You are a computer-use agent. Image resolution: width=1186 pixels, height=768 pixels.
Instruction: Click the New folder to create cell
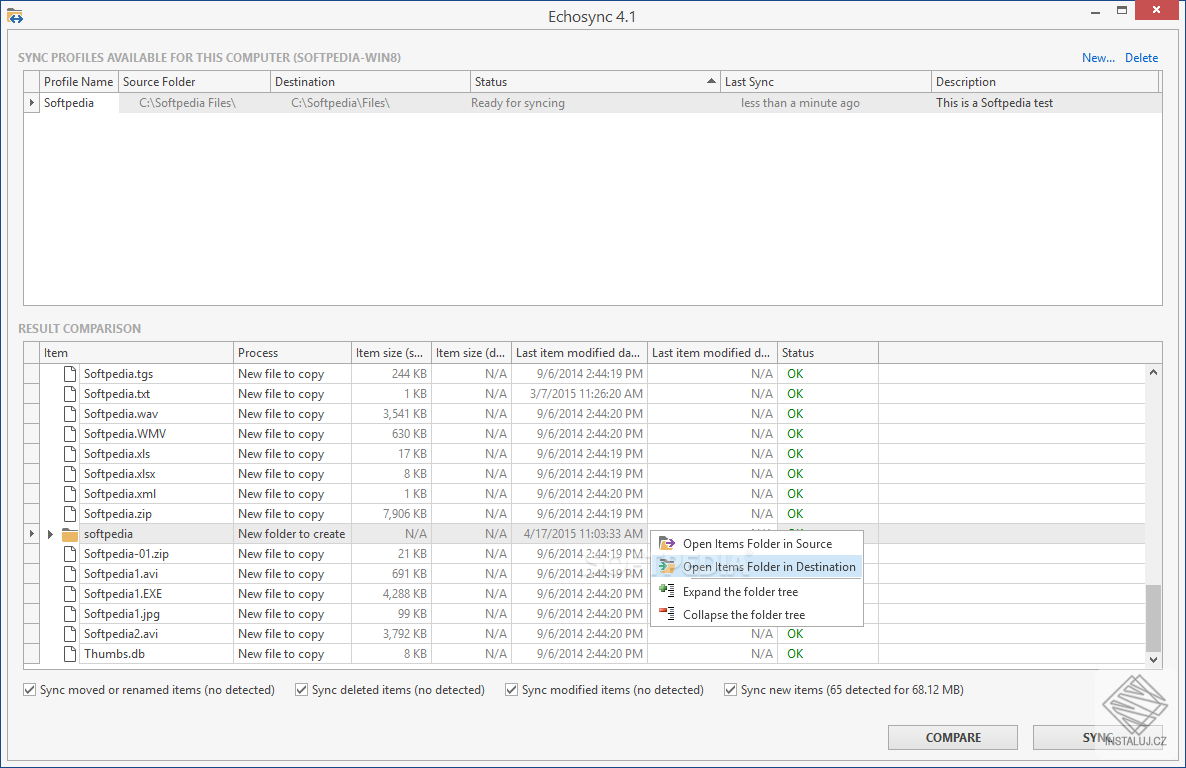(292, 534)
